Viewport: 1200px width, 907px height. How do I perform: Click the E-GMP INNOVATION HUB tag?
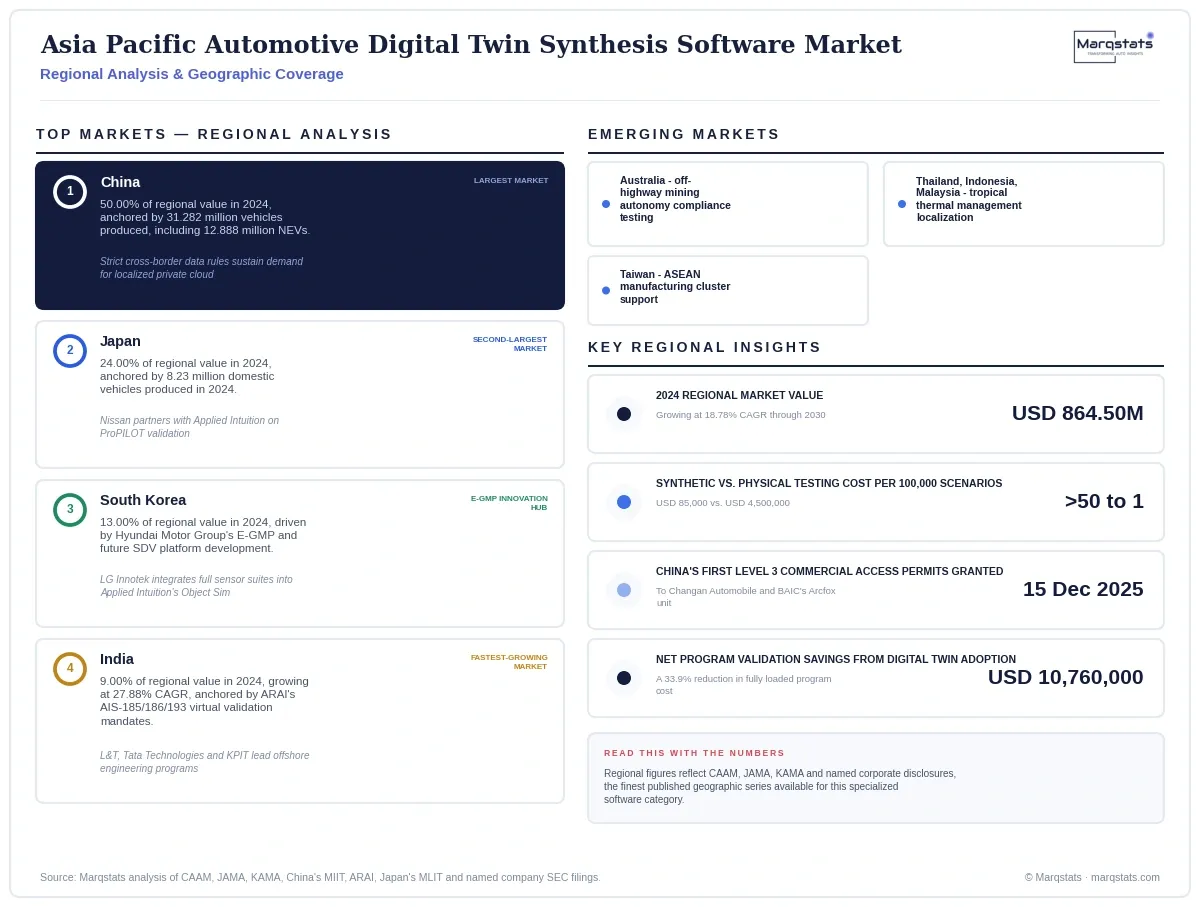(510, 503)
